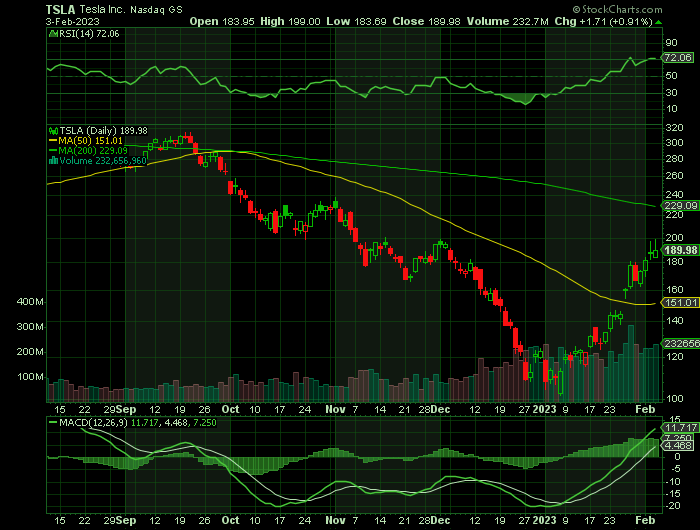Click the Close value in the header row
The image size is (700, 530).
click(x=444, y=21)
